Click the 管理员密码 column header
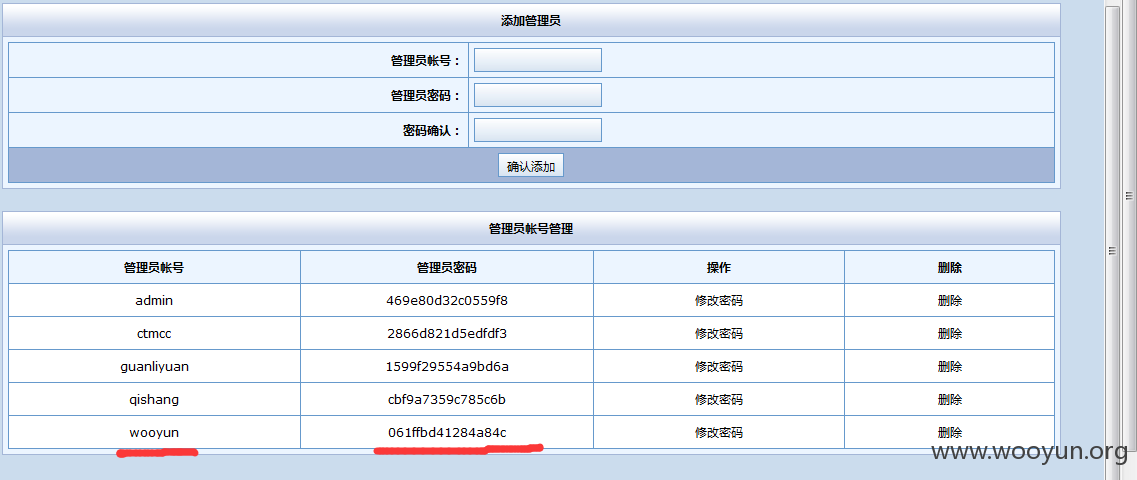The width and height of the screenshot is (1137, 480). point(447,268)
